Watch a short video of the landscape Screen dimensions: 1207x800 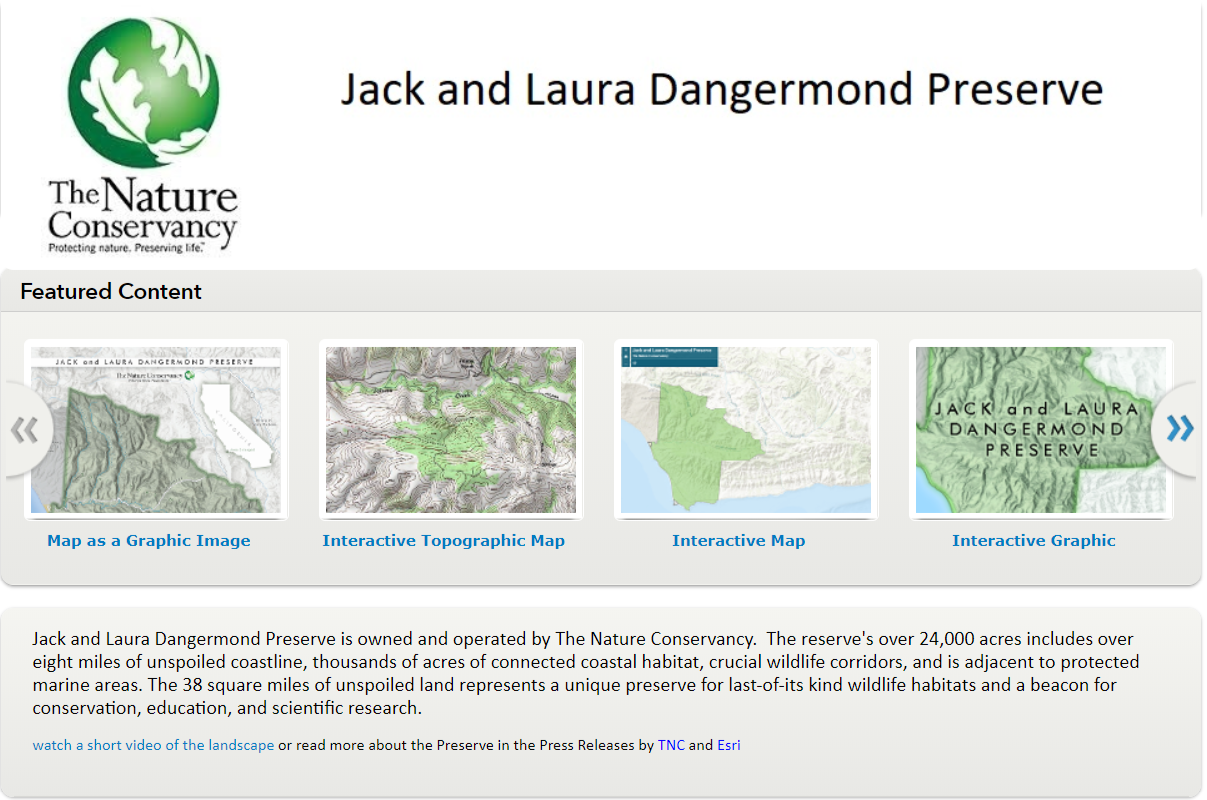pyautogui.click(x=153, y=745)
